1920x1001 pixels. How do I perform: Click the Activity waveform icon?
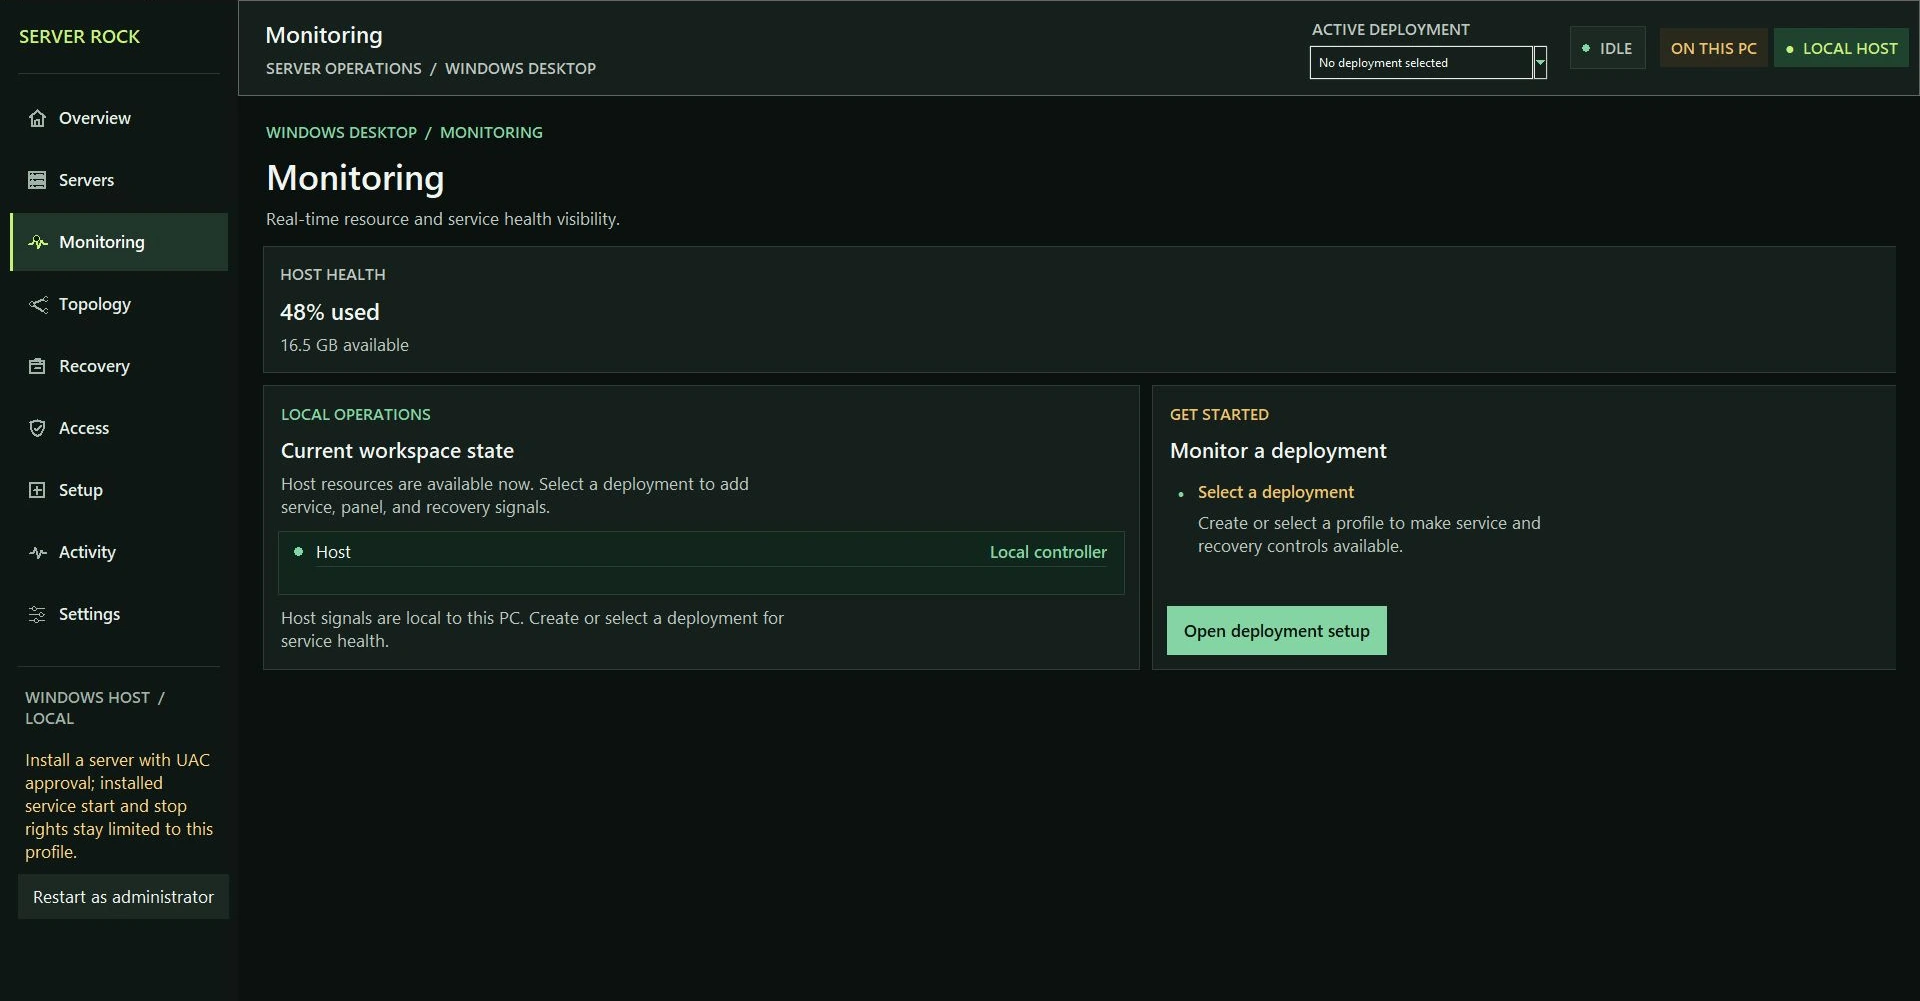click(x=37, y=552)
